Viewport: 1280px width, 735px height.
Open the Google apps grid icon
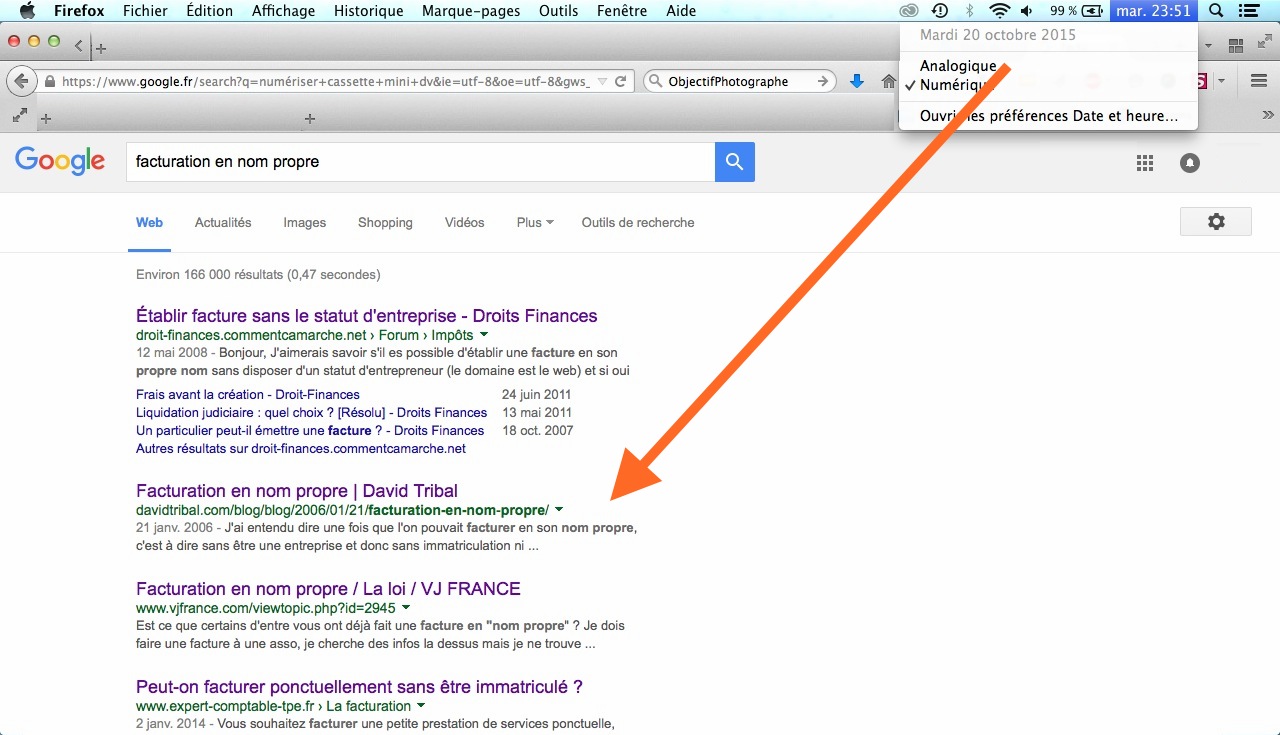[1145, 163]
